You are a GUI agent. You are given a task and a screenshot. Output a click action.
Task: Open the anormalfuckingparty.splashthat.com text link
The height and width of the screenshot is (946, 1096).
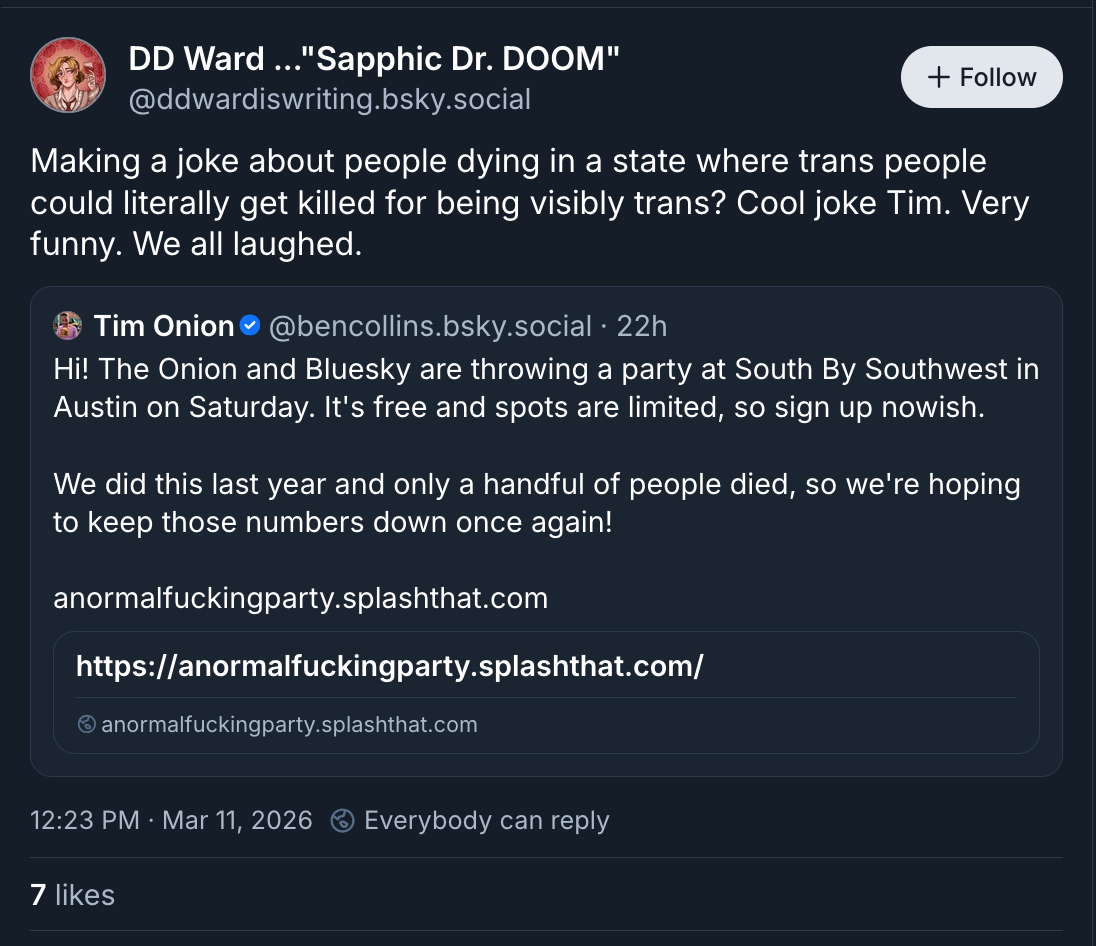(x=300, y=599)
